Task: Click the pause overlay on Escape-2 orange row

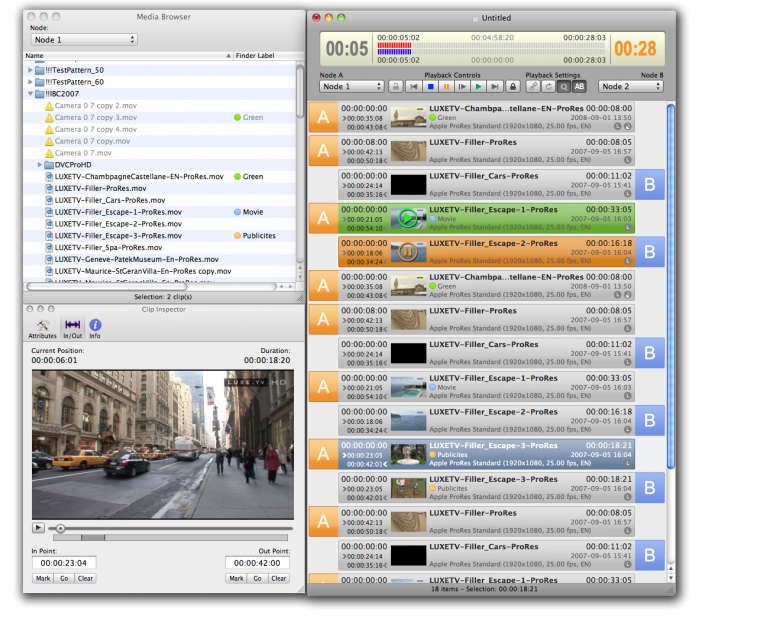Action: point(407,252)
